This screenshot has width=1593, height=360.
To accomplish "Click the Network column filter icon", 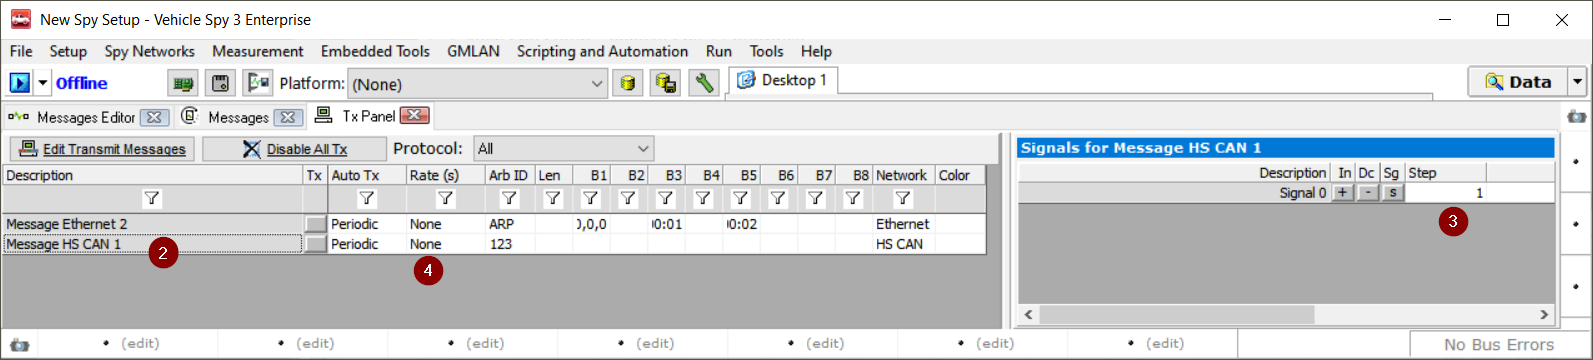I will [x=903, y=198].
